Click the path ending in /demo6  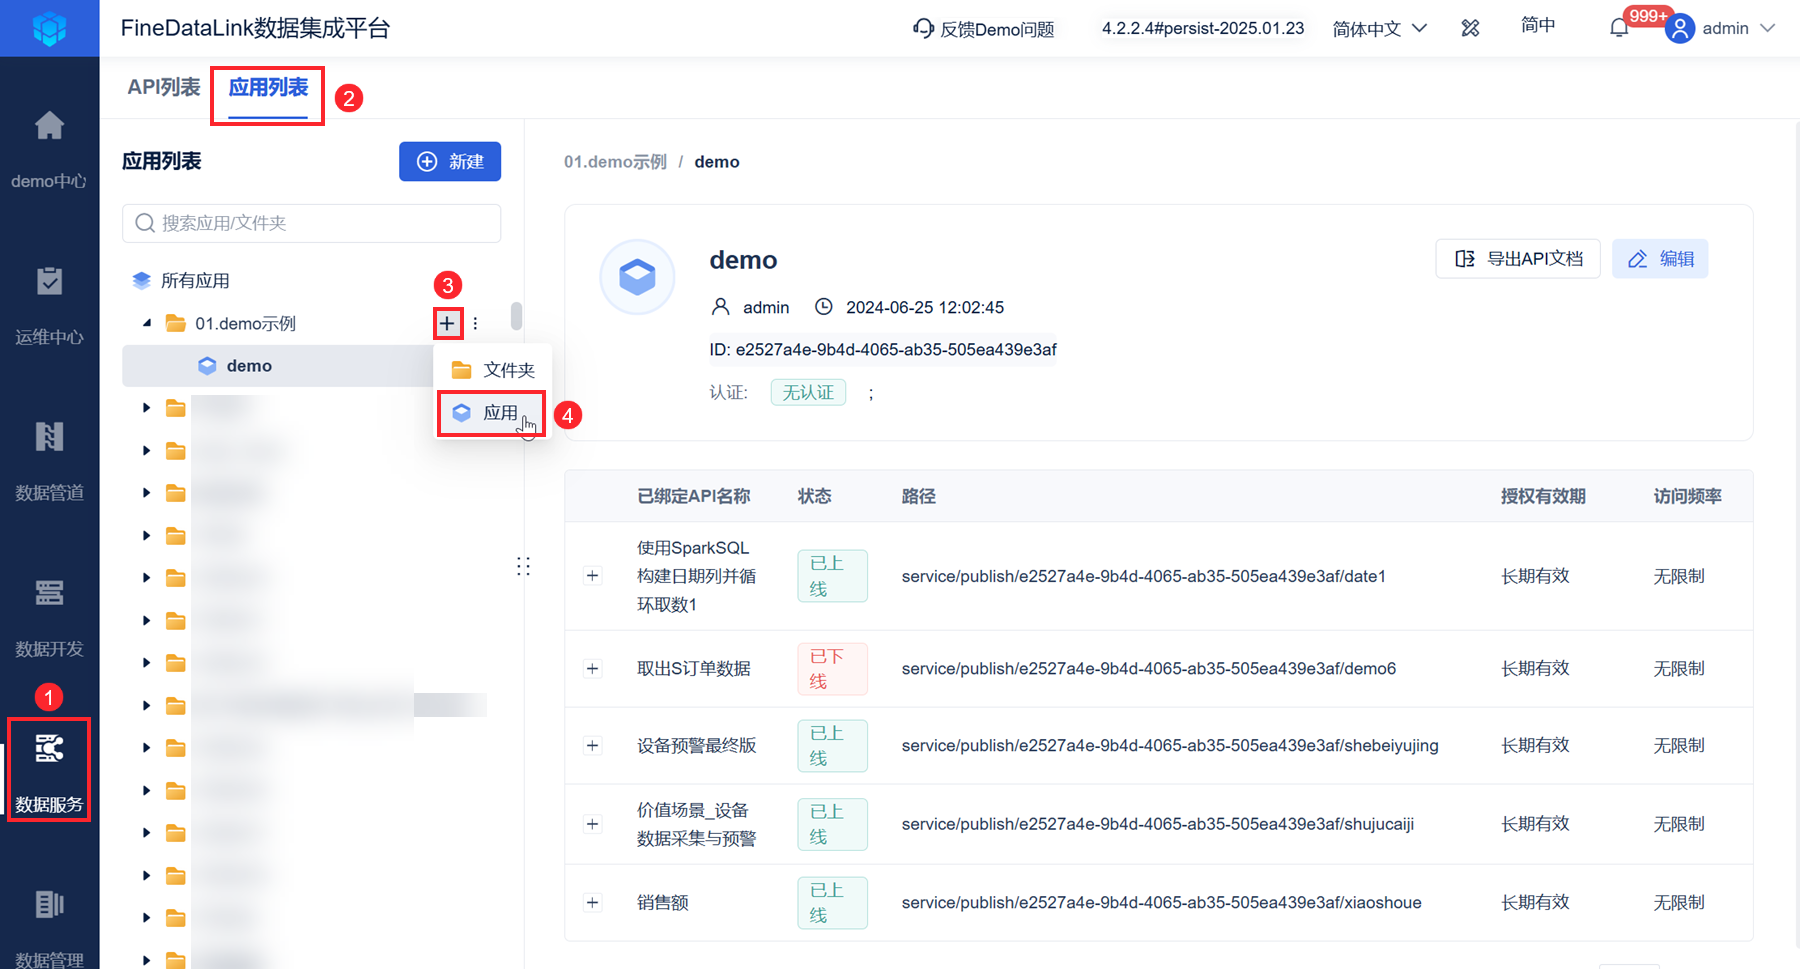(x=1149, y=669)
